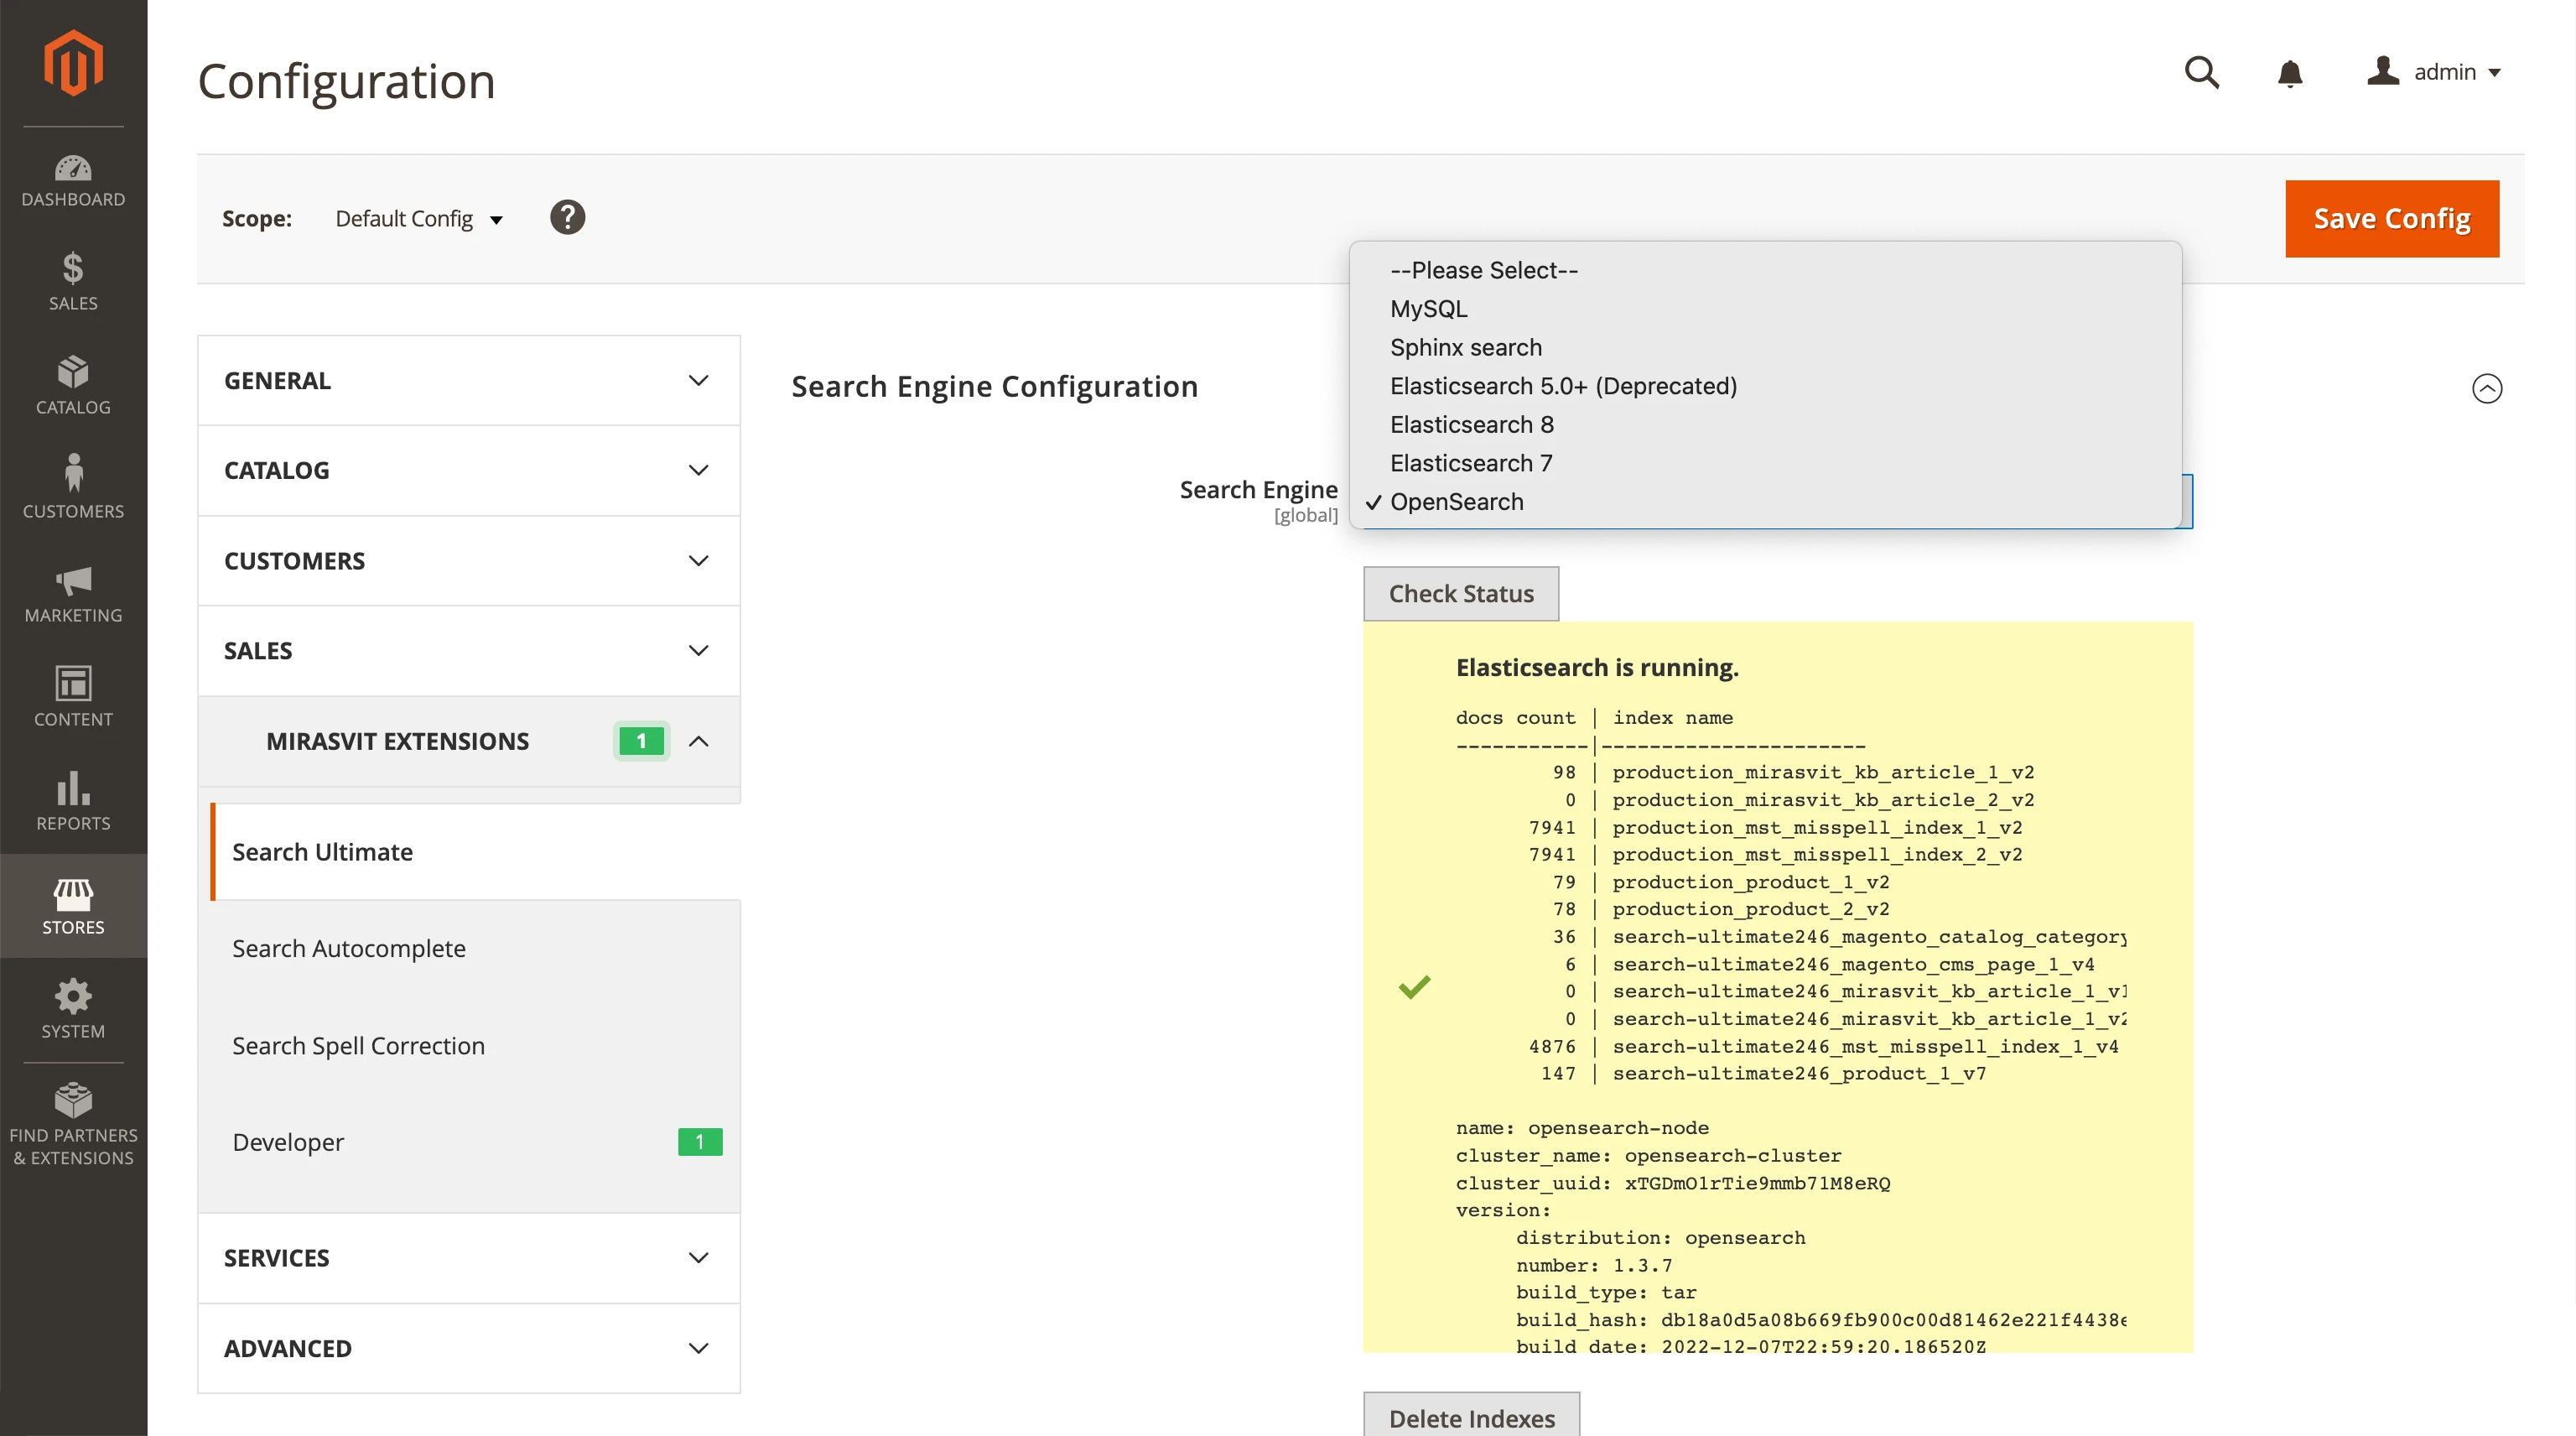
Task: Select Elasticsearch 8 from the engine list
Action: [x=1471, y=424]
